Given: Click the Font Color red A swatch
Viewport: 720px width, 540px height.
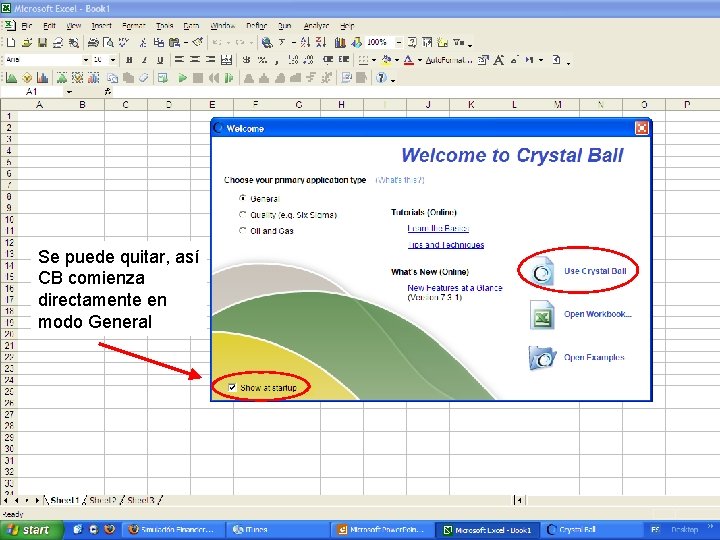Looking at the screenshot, I should (x=409, y=60).
